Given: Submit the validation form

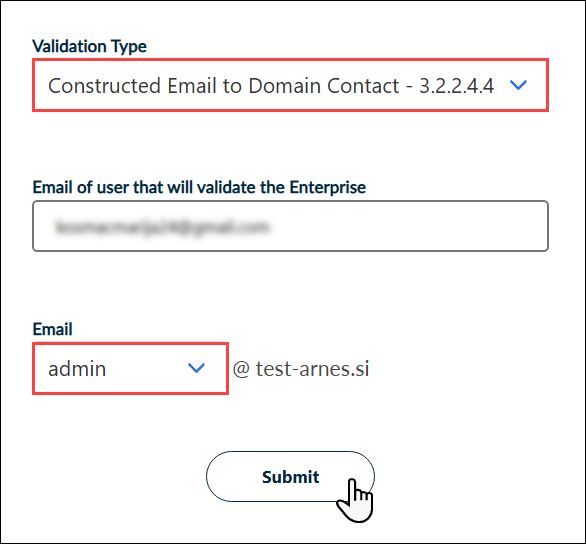Looking at the screenshot, I should (290, 476).
